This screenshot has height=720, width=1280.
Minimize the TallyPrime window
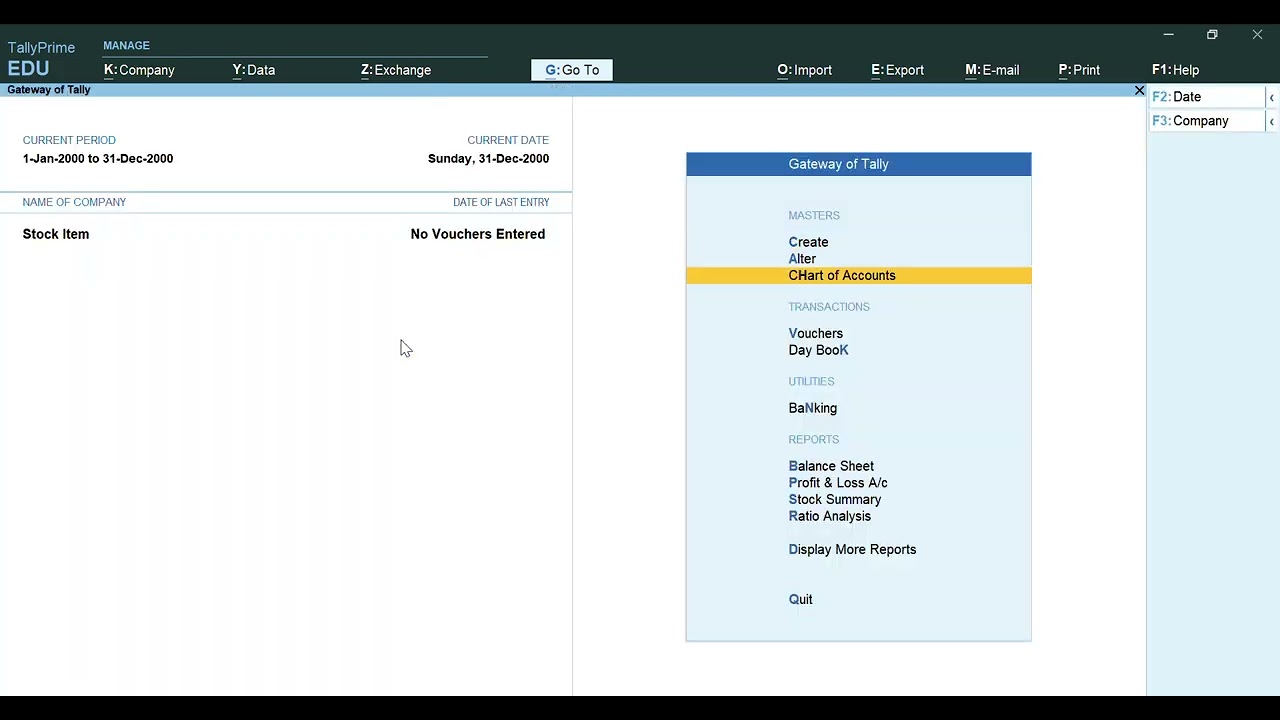coord(1168,35)
